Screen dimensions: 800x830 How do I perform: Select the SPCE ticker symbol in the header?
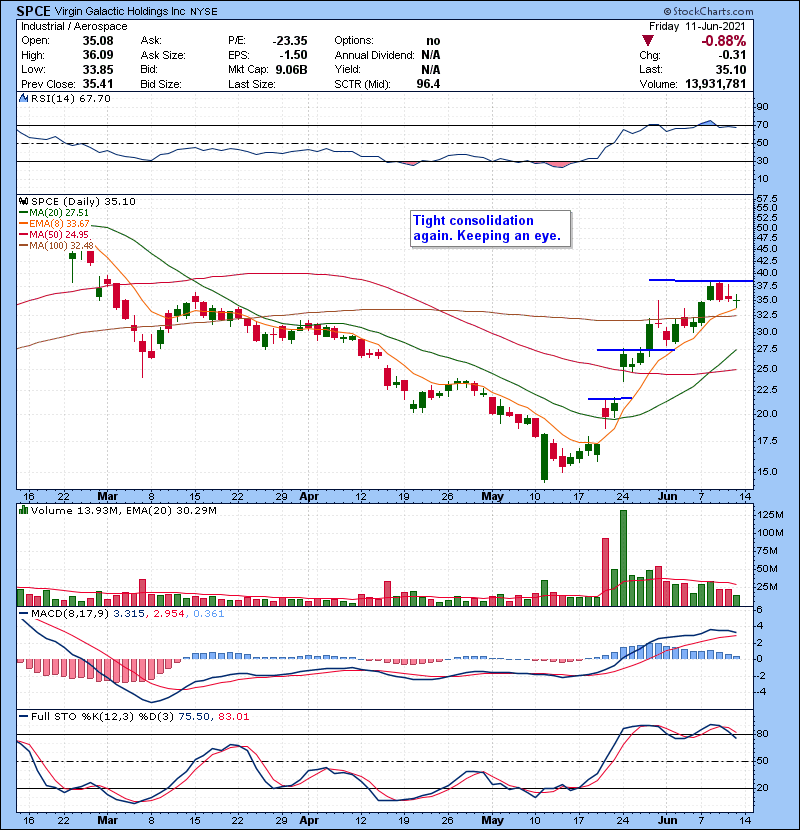point(33,11)
